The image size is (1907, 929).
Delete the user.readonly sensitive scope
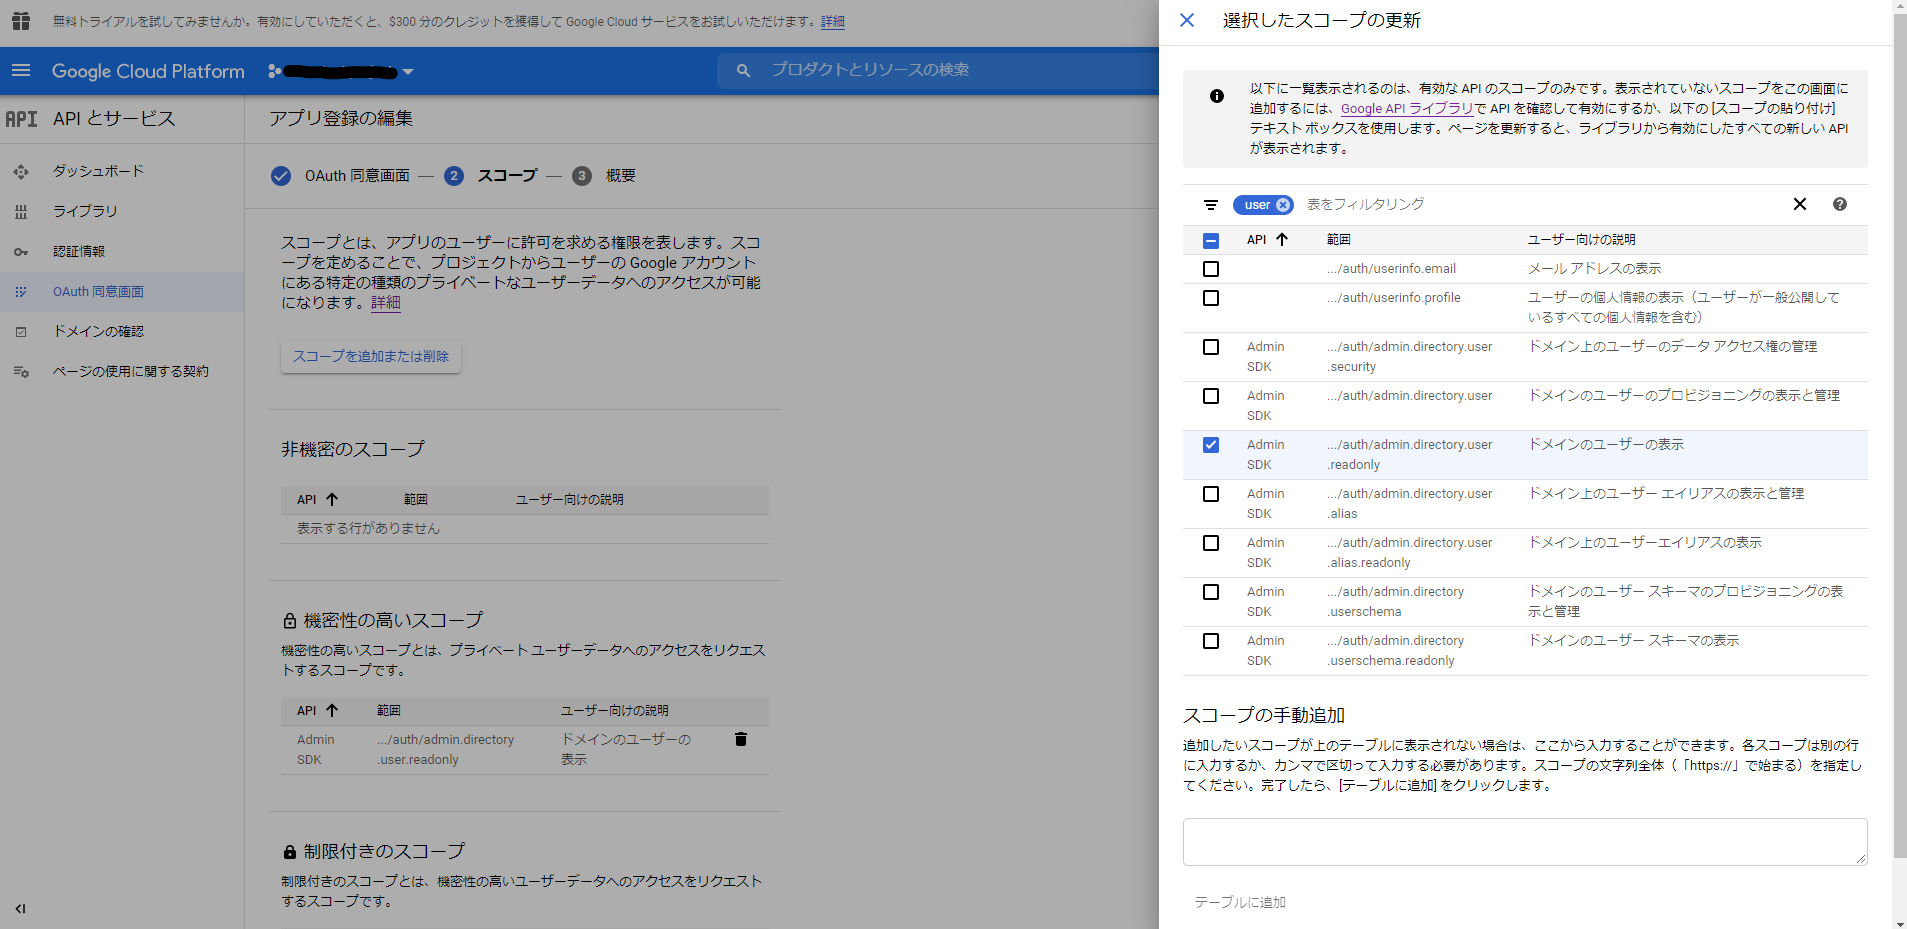[x=741, y=739]
